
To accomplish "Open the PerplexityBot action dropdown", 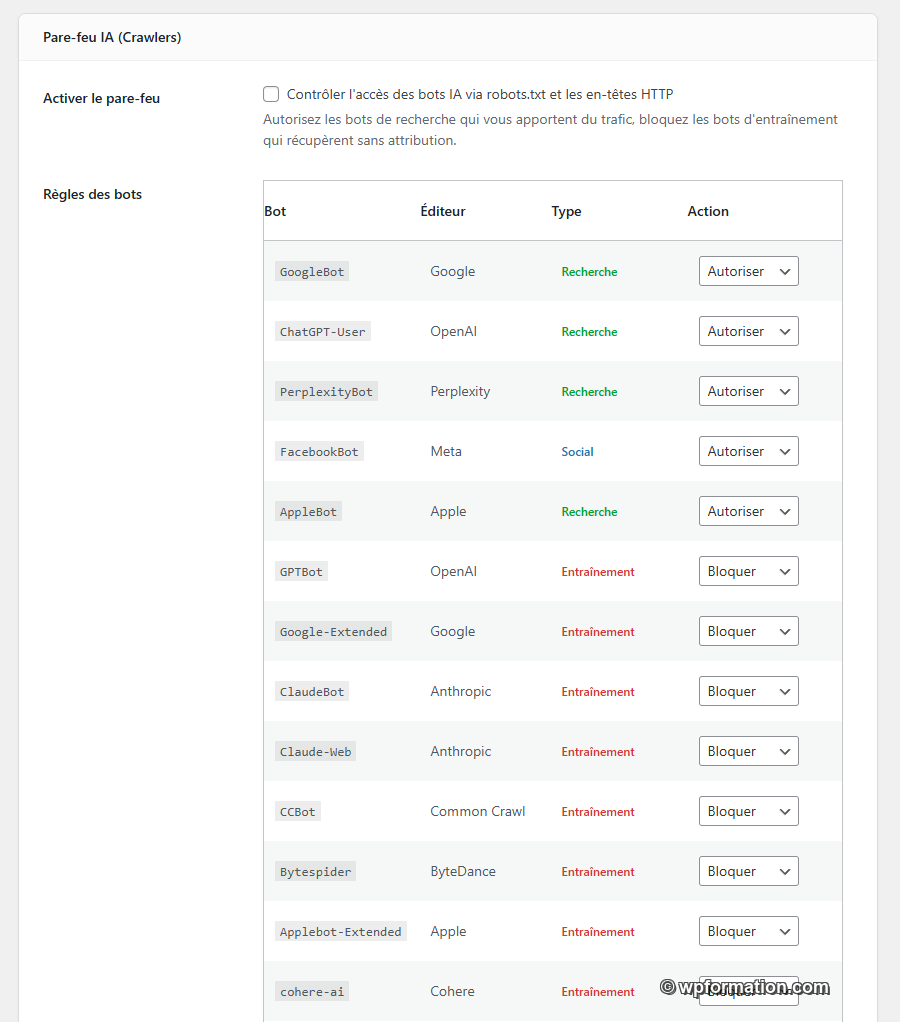I will click(x=748, y=391).
